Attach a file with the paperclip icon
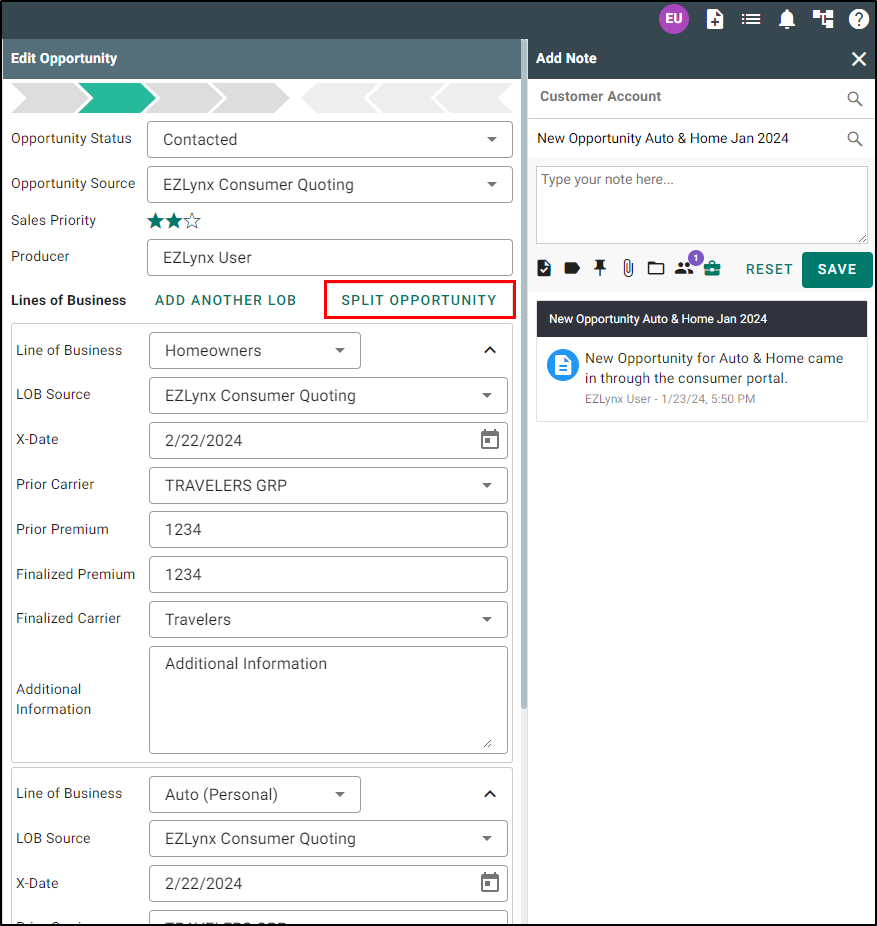This screenshot has height=926, width=877. tap(628, 269)
